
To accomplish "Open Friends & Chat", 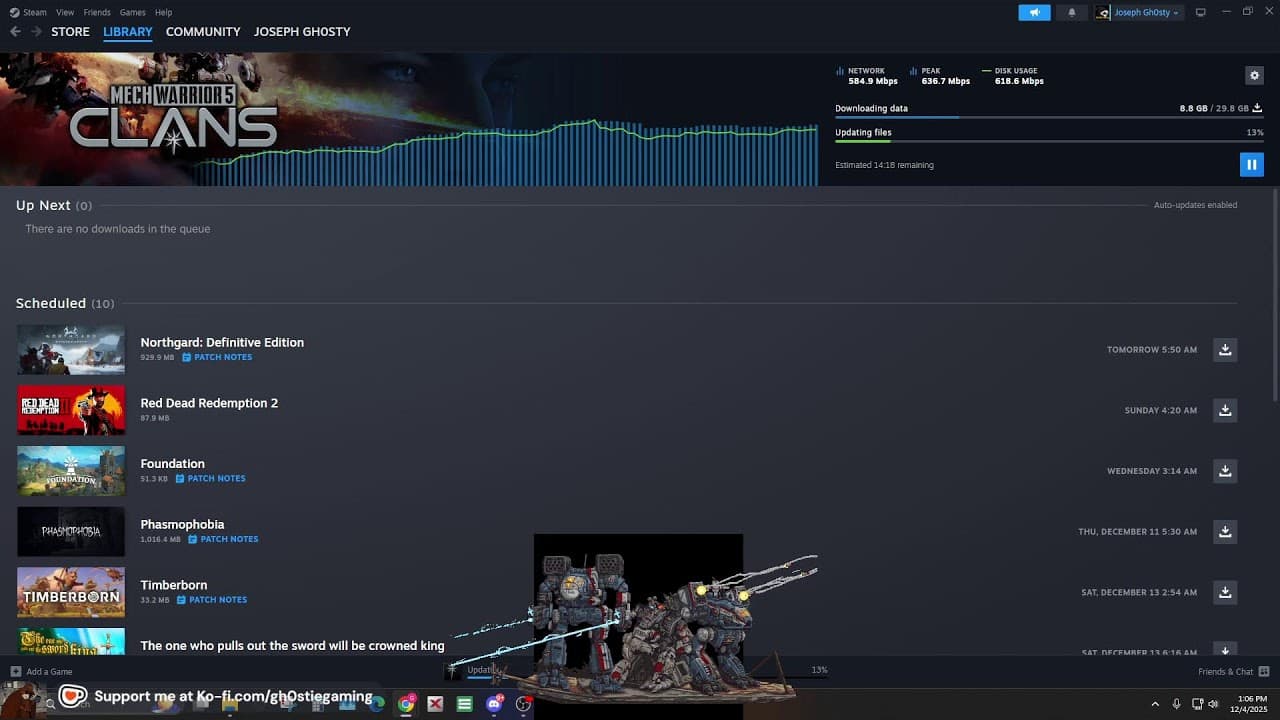I will click(x=1233, y=672).
